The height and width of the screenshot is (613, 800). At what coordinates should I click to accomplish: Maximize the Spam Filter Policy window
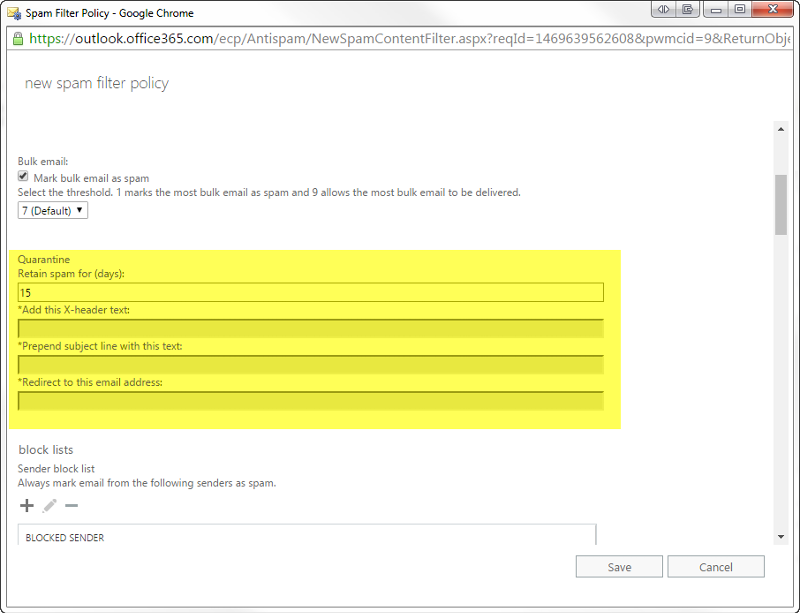point(740,9)
